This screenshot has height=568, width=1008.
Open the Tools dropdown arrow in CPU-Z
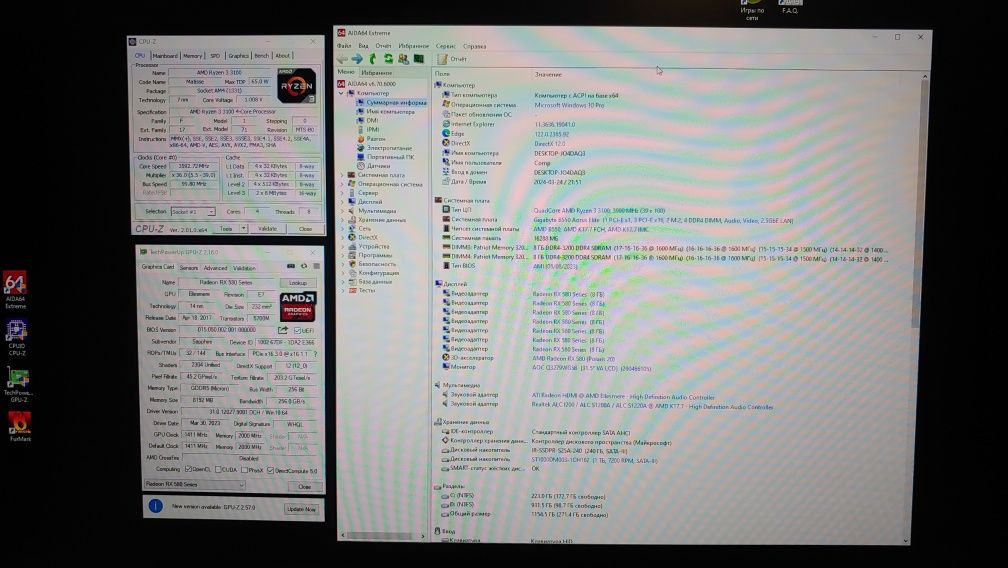[x=244, y=228]
